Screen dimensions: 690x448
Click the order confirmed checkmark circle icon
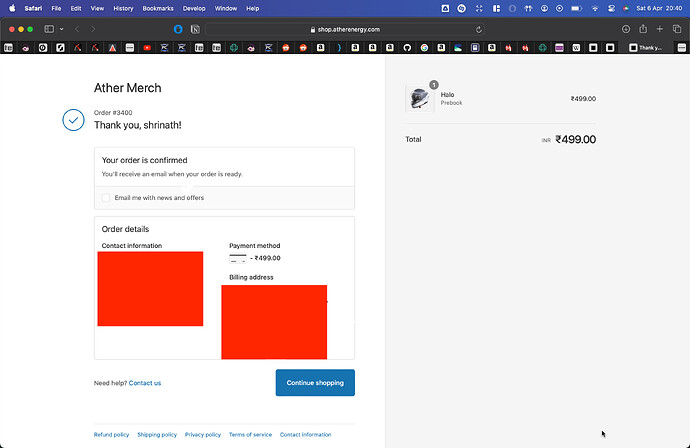pos(73,120)
